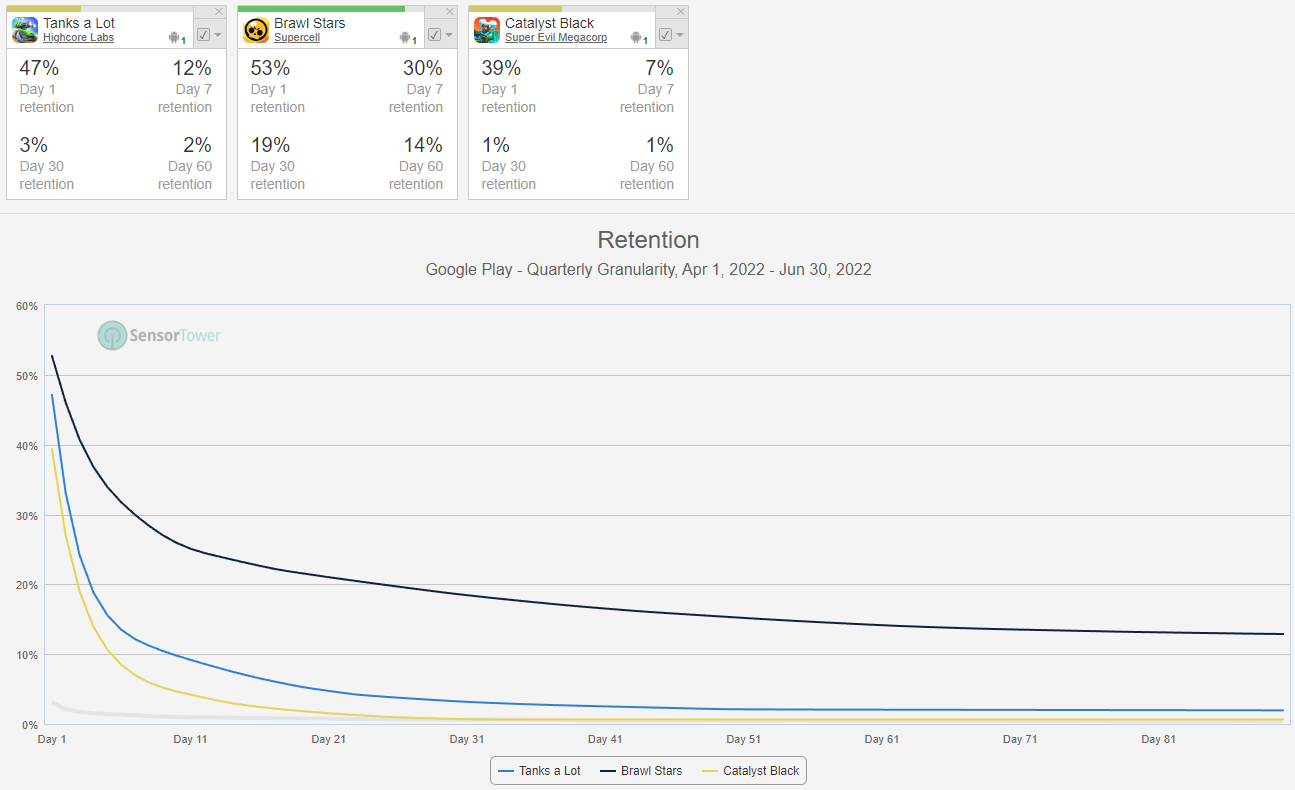Toggle Brawl Stars series in chart legend
Viewport: 1295px width, 790px height.
[x=641, y=771]
